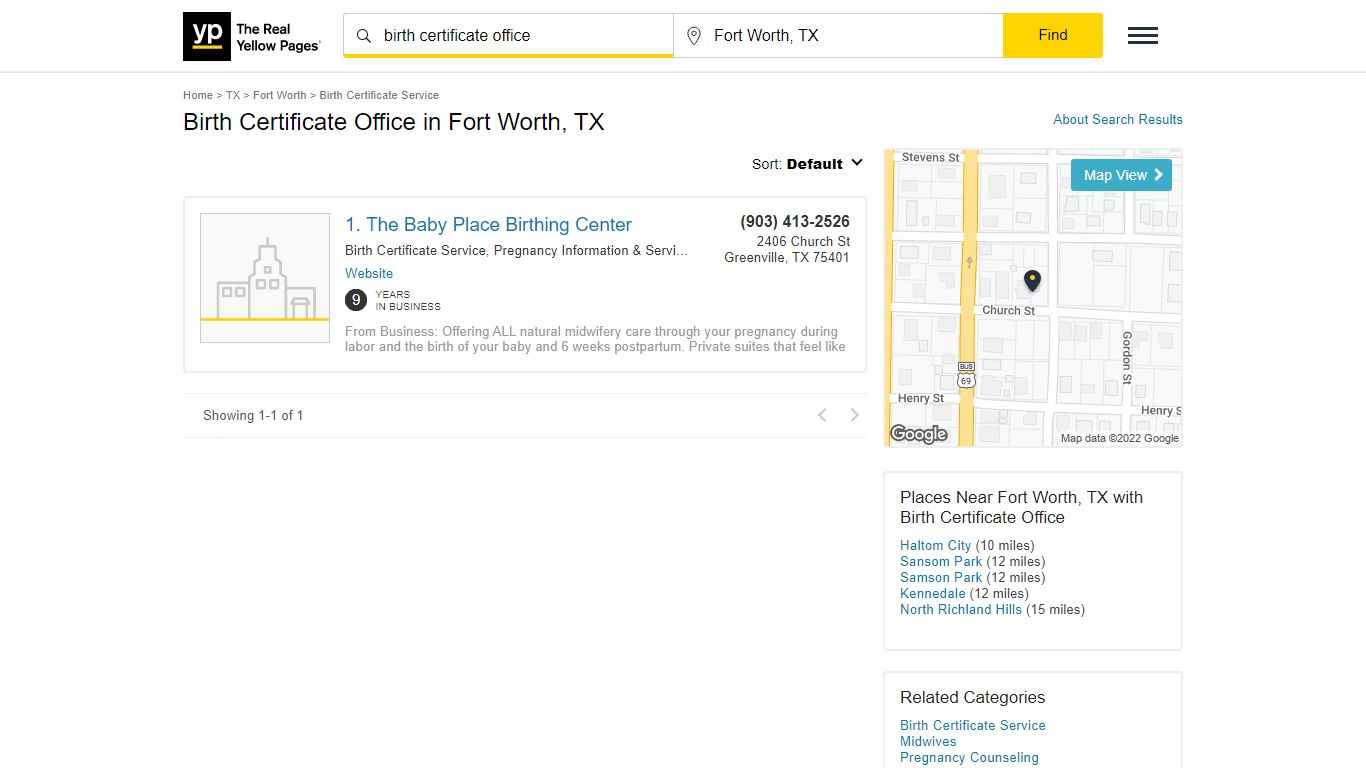Viewport: 1366px width, 768px height.
Task: Go to Fort Worth breadcrumb
Action: click(x=280, y=95)
